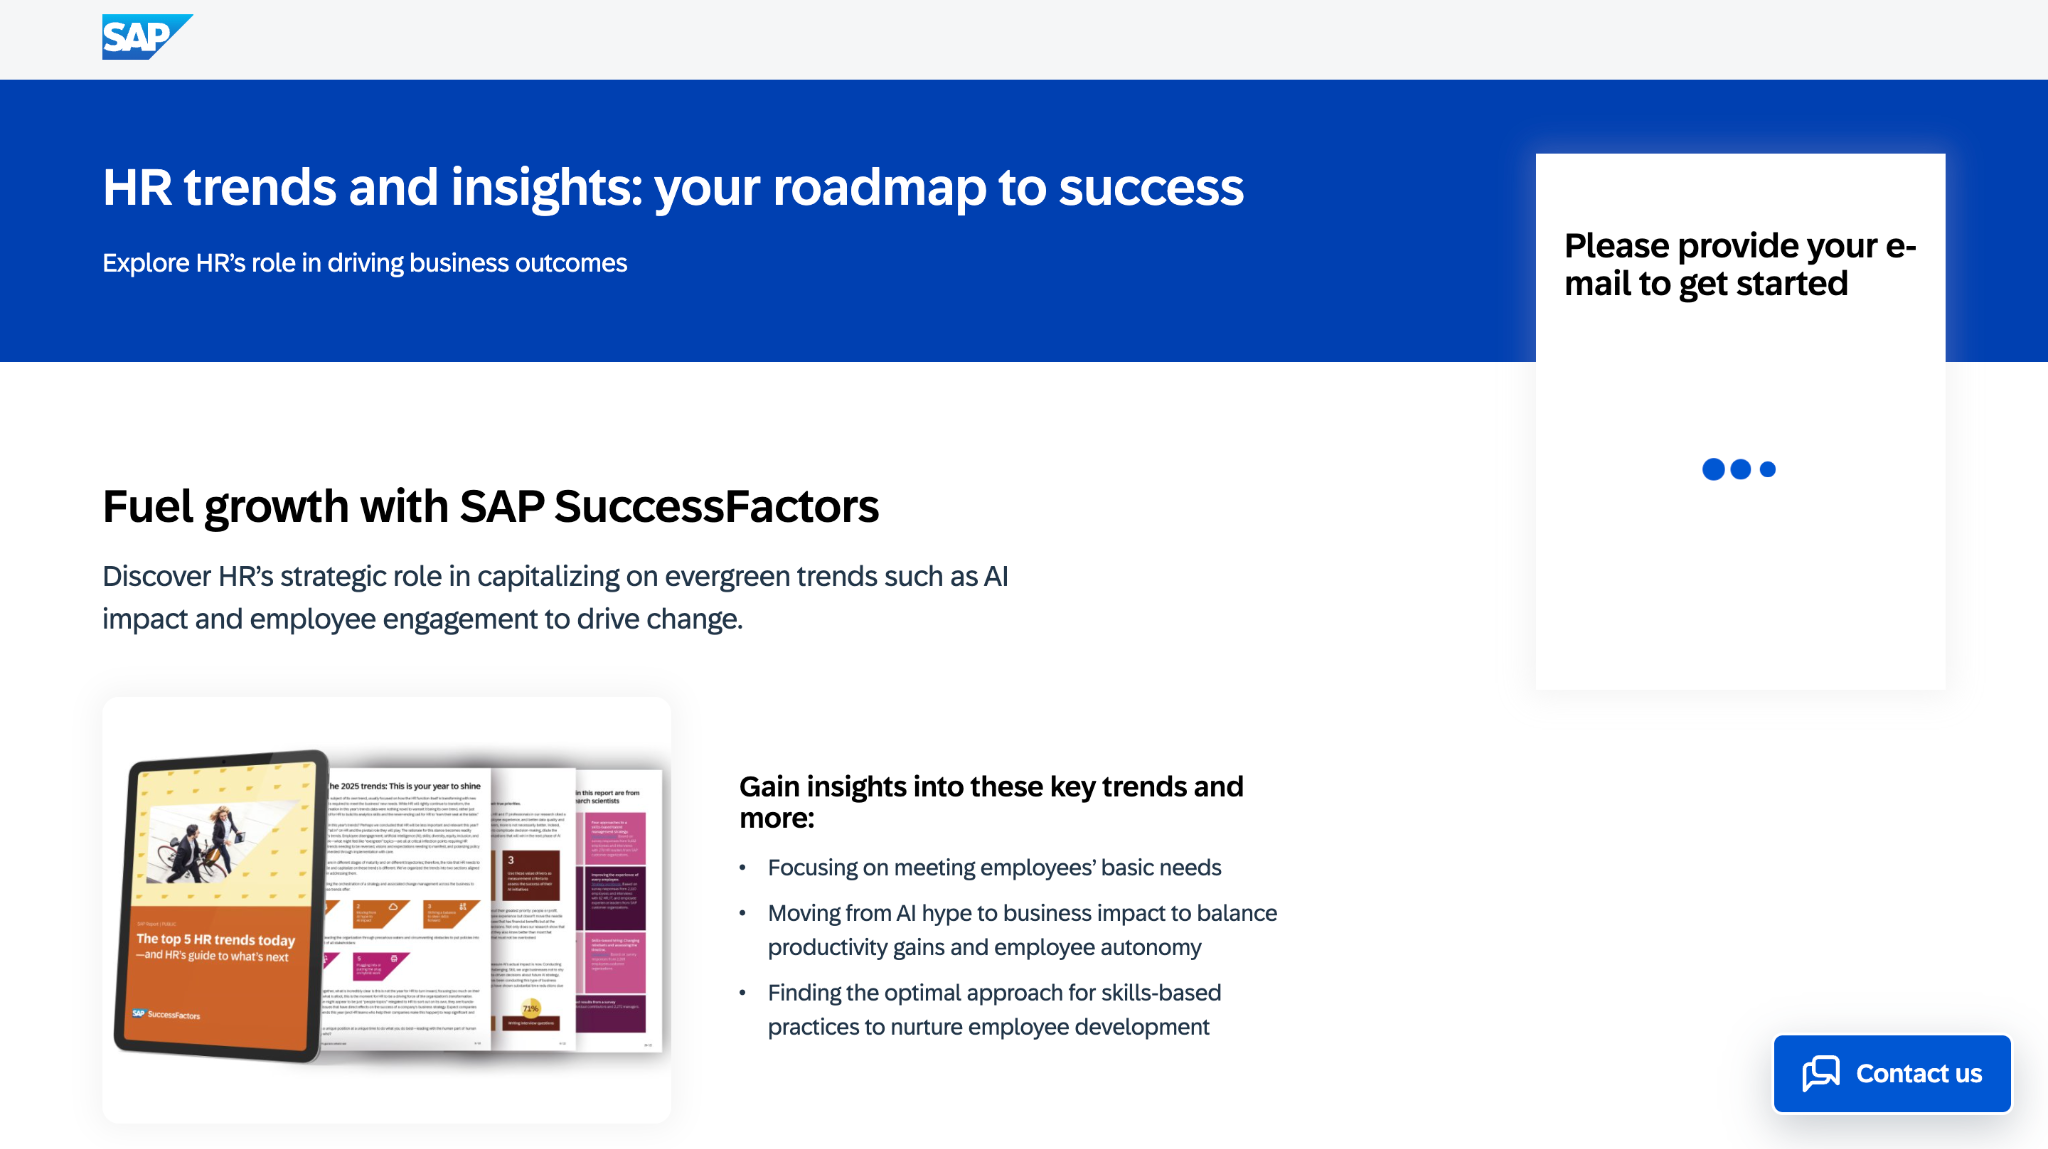Select the 'HR trends and insights' headline
2048x1149 pixels.
click(x=673, y=187)
